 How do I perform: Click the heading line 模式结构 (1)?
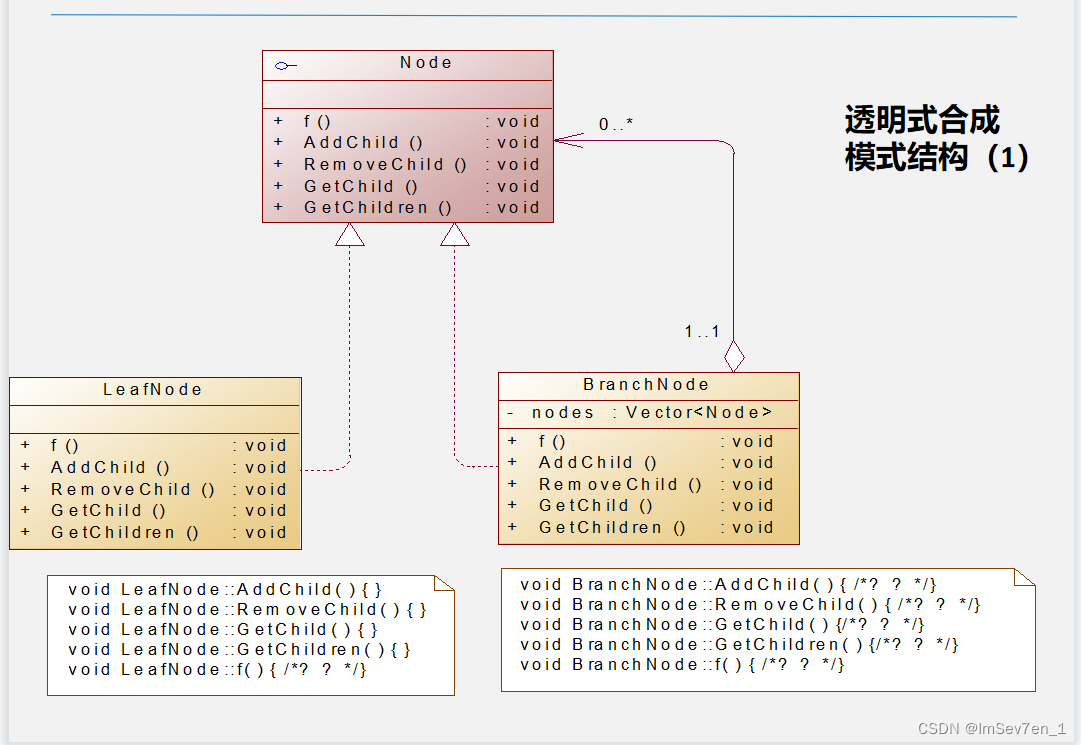pyautogui.click(x=936, y=157)
